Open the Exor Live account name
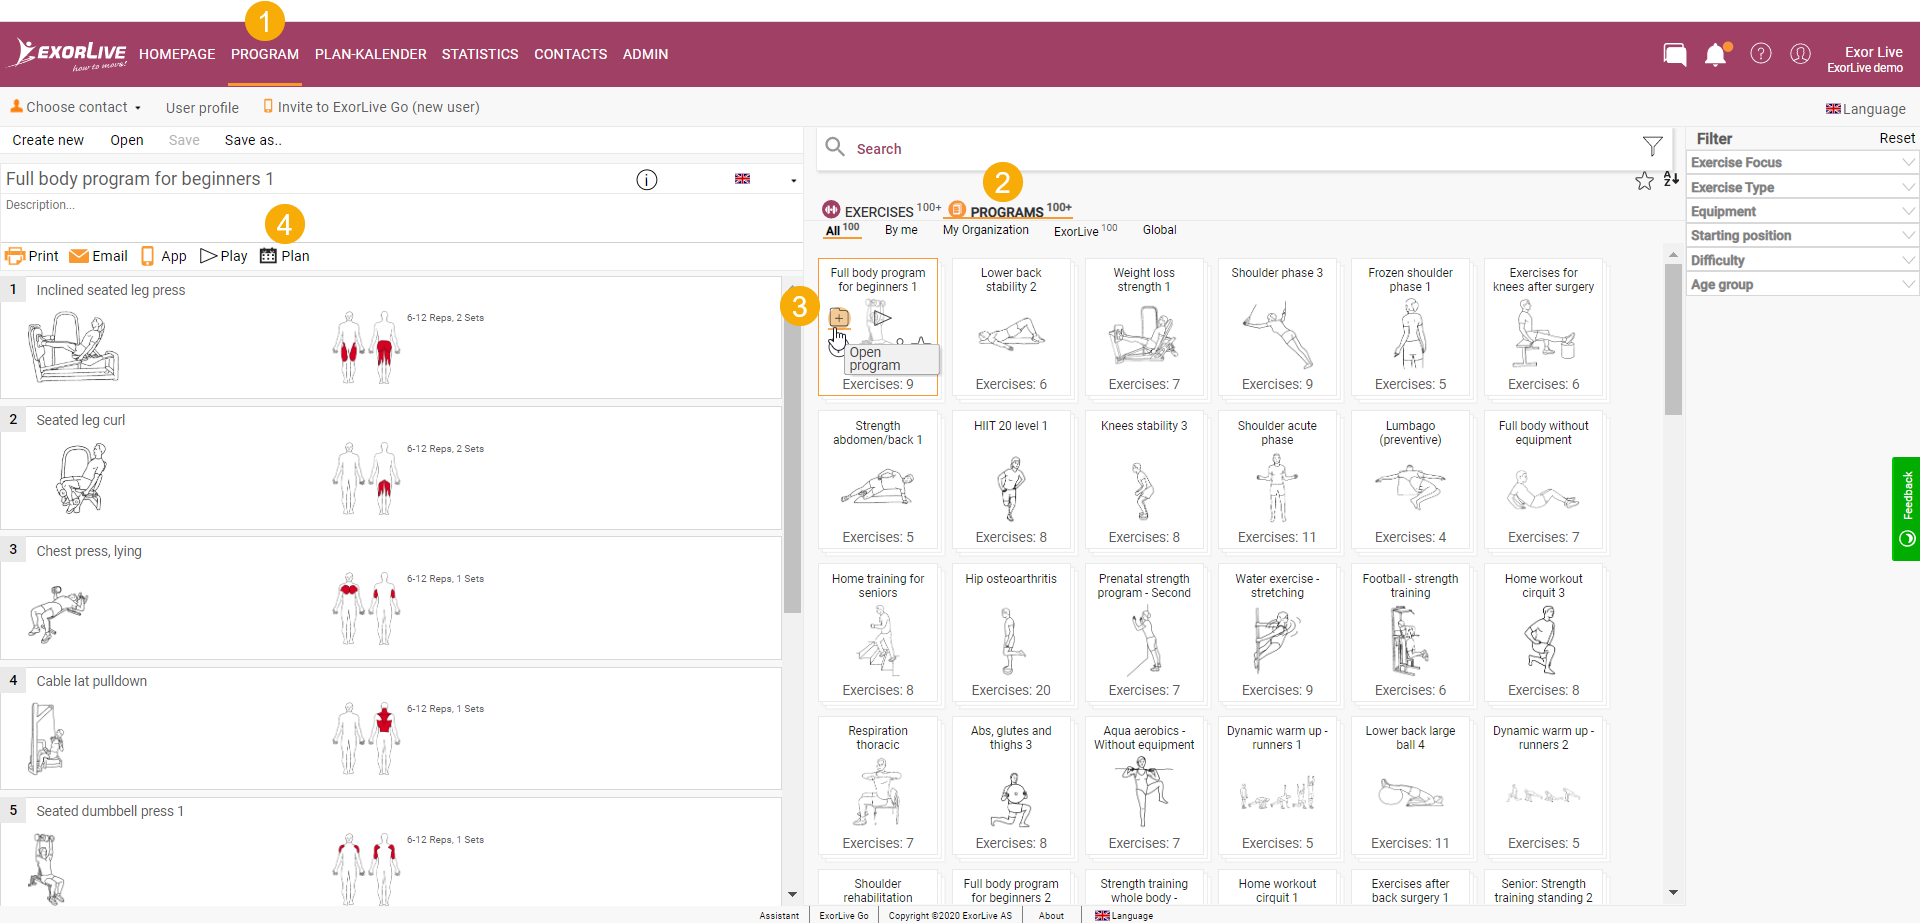 pyautogui.click(x=1873, y=52)
